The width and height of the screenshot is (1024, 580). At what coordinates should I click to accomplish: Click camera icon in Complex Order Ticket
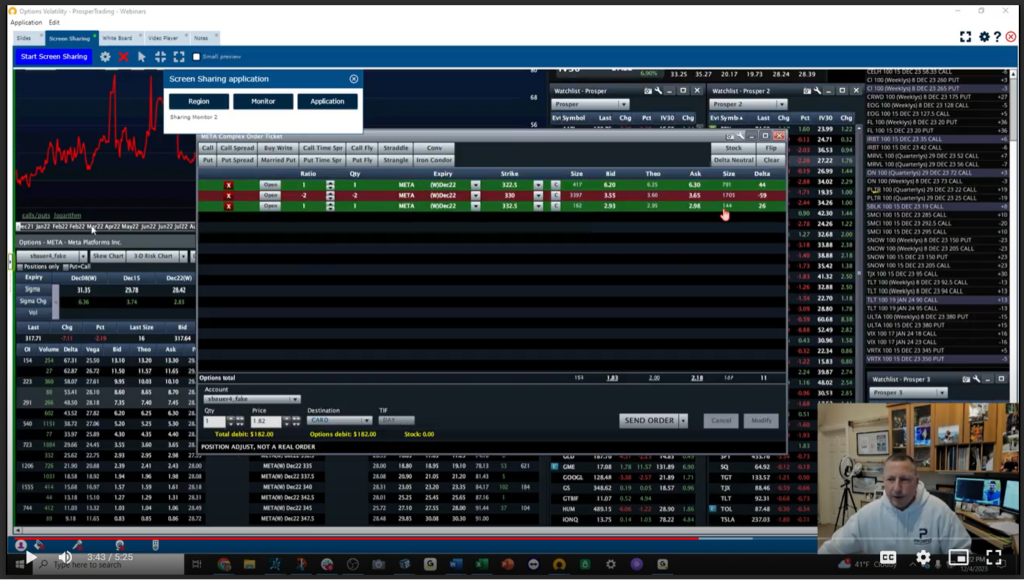click(730, 136)
